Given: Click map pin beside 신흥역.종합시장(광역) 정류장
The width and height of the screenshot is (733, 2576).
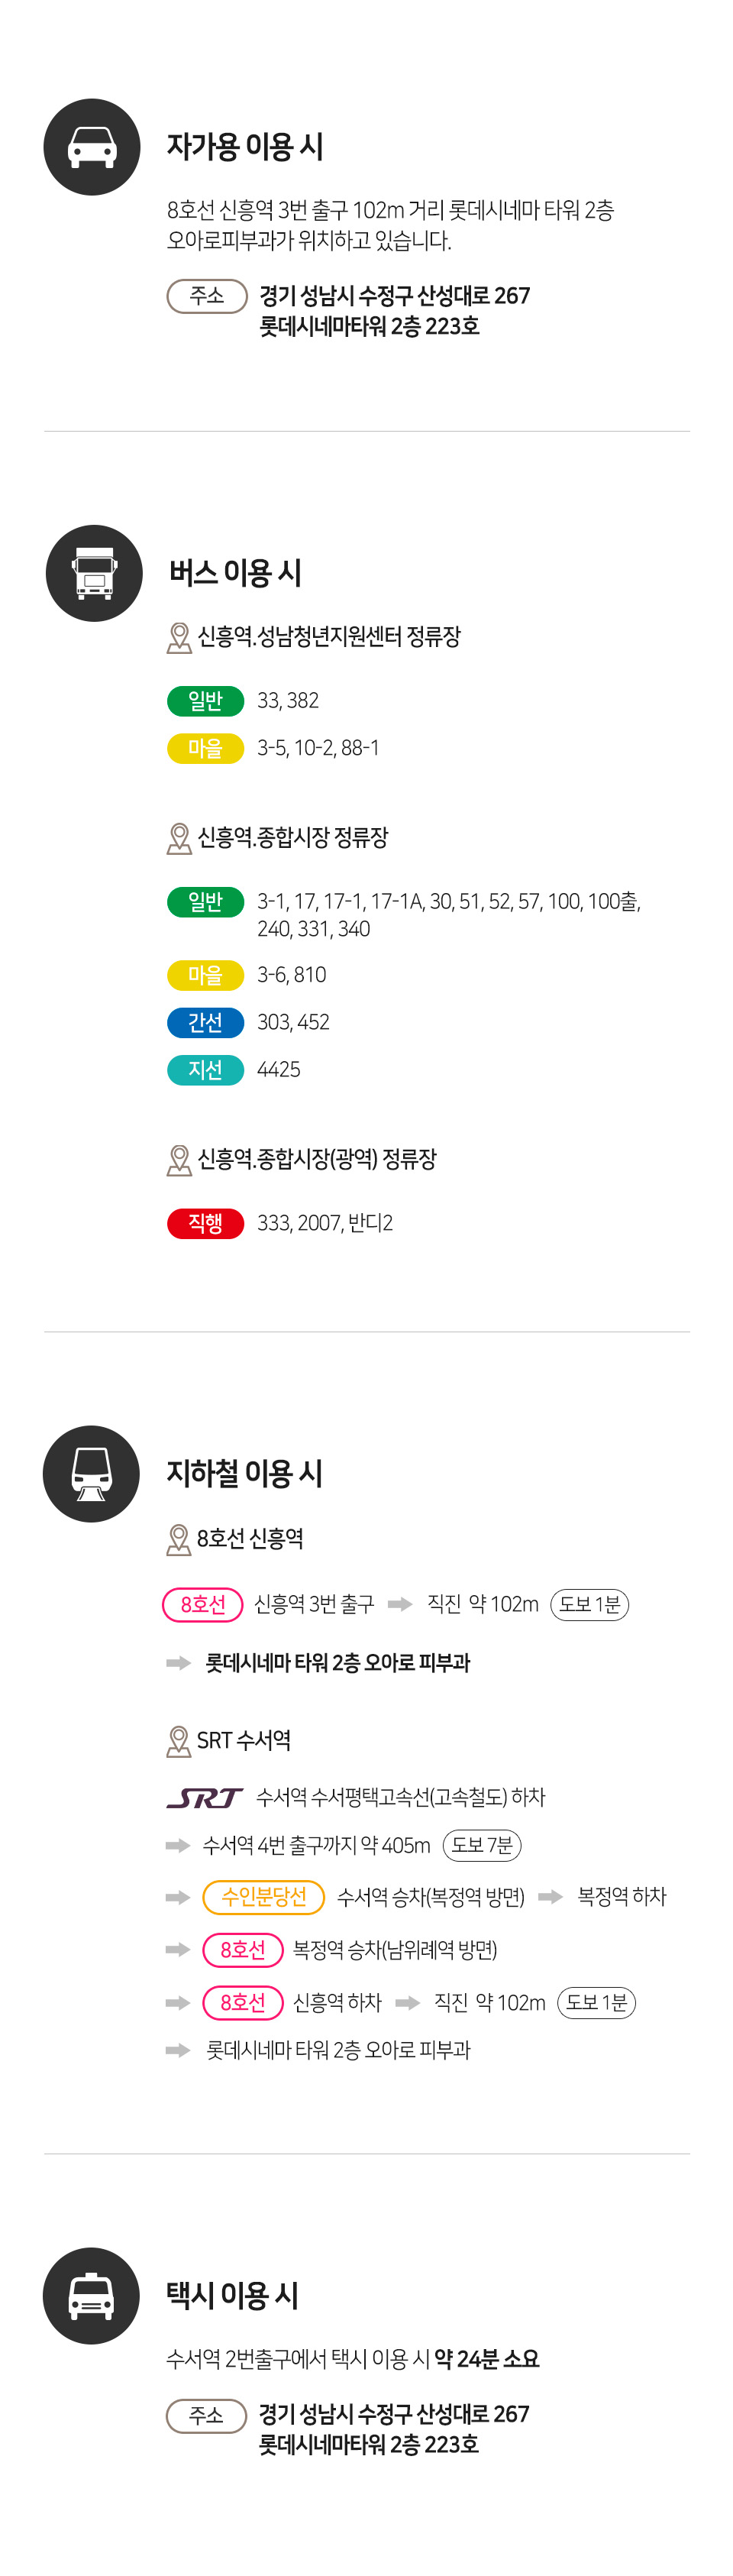Looking at the screenshot, I should [179, 1160].
